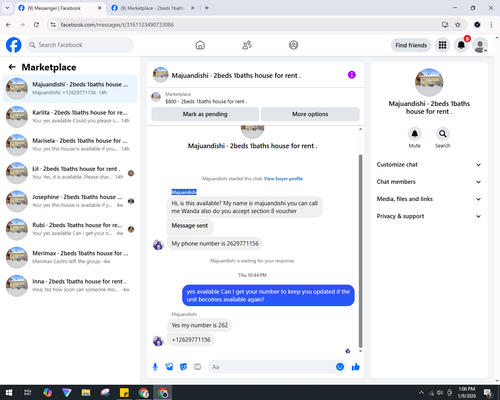Click the chat scrollbar thumb
Viewport: 500px width, 400px height.
click(x=360, y=251)
